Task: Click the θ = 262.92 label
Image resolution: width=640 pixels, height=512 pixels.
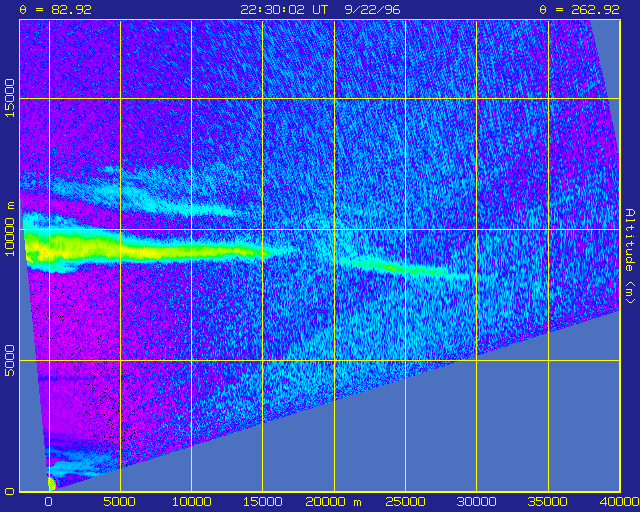Action: tap(580, 9)
